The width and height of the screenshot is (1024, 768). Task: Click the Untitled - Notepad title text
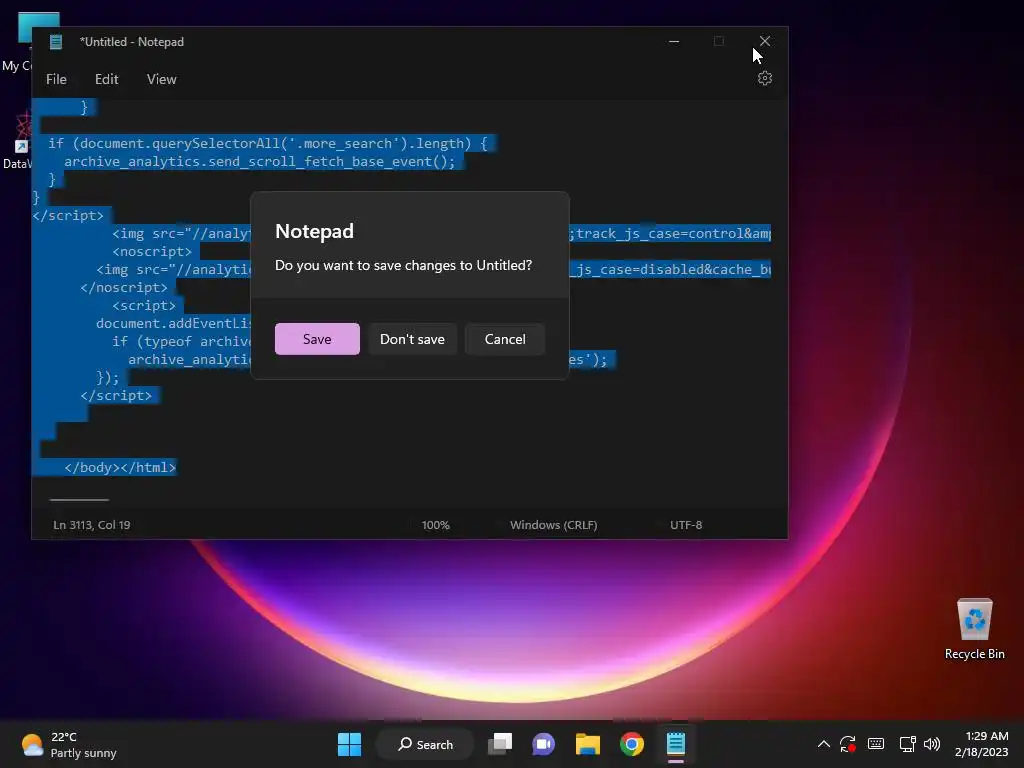[x=132, y=42]
